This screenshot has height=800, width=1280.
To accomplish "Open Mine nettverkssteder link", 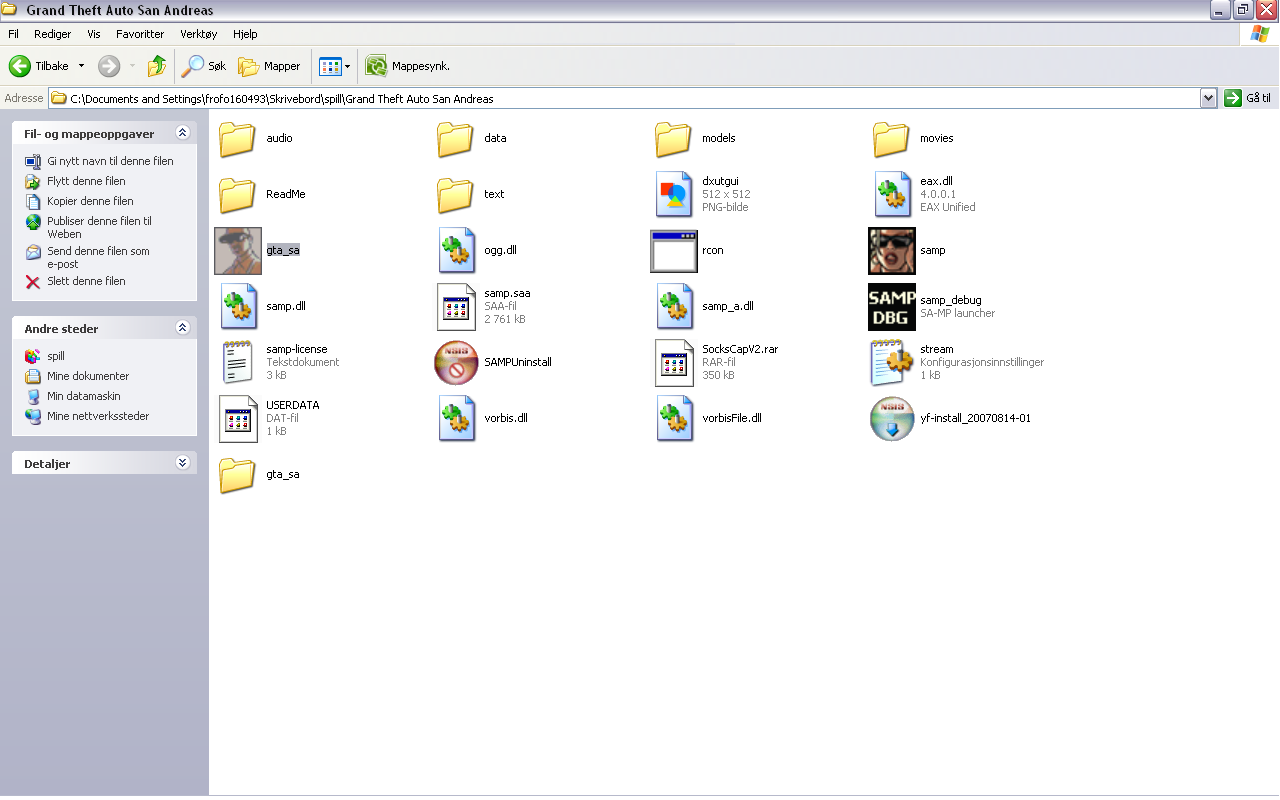I will point(98,416).
